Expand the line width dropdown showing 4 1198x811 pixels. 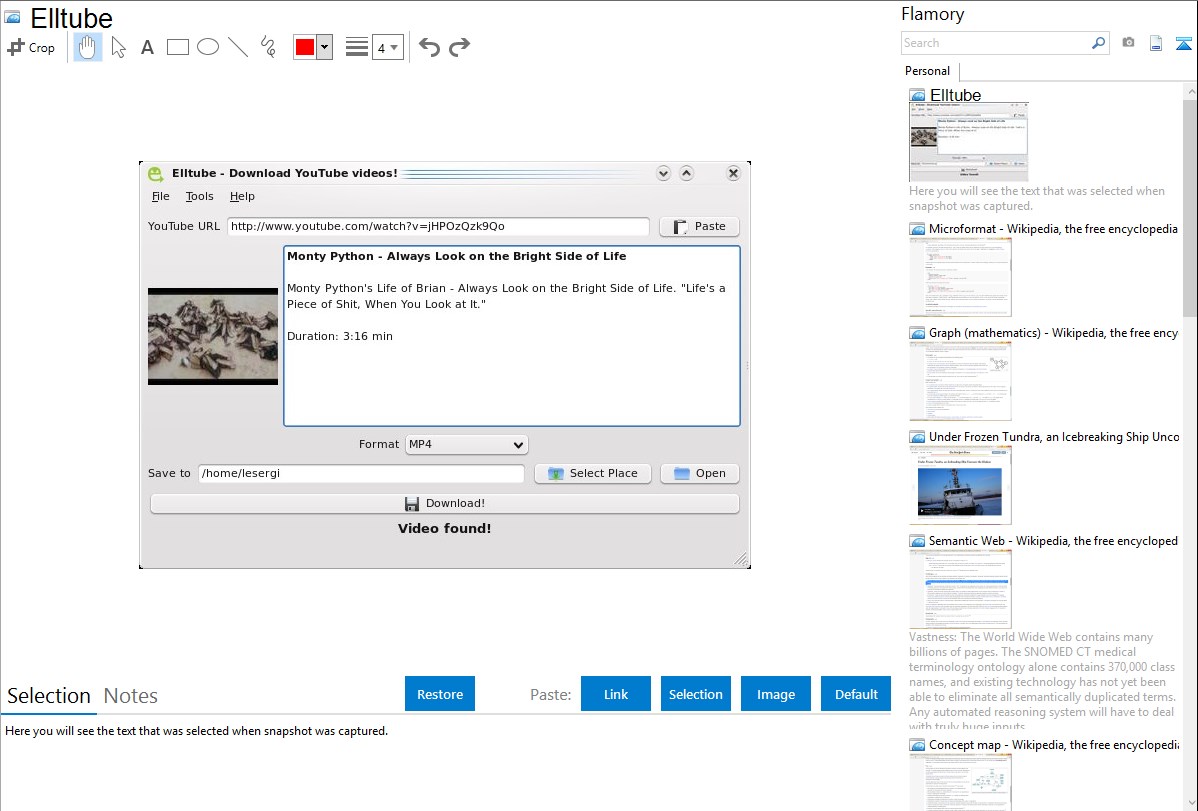388,47
